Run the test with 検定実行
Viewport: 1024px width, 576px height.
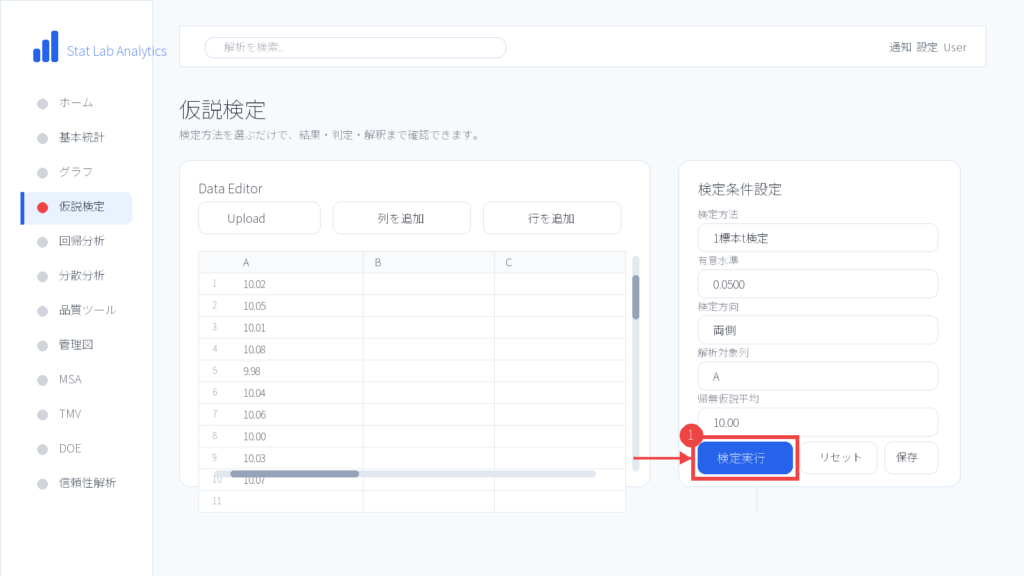pos(745,458)
